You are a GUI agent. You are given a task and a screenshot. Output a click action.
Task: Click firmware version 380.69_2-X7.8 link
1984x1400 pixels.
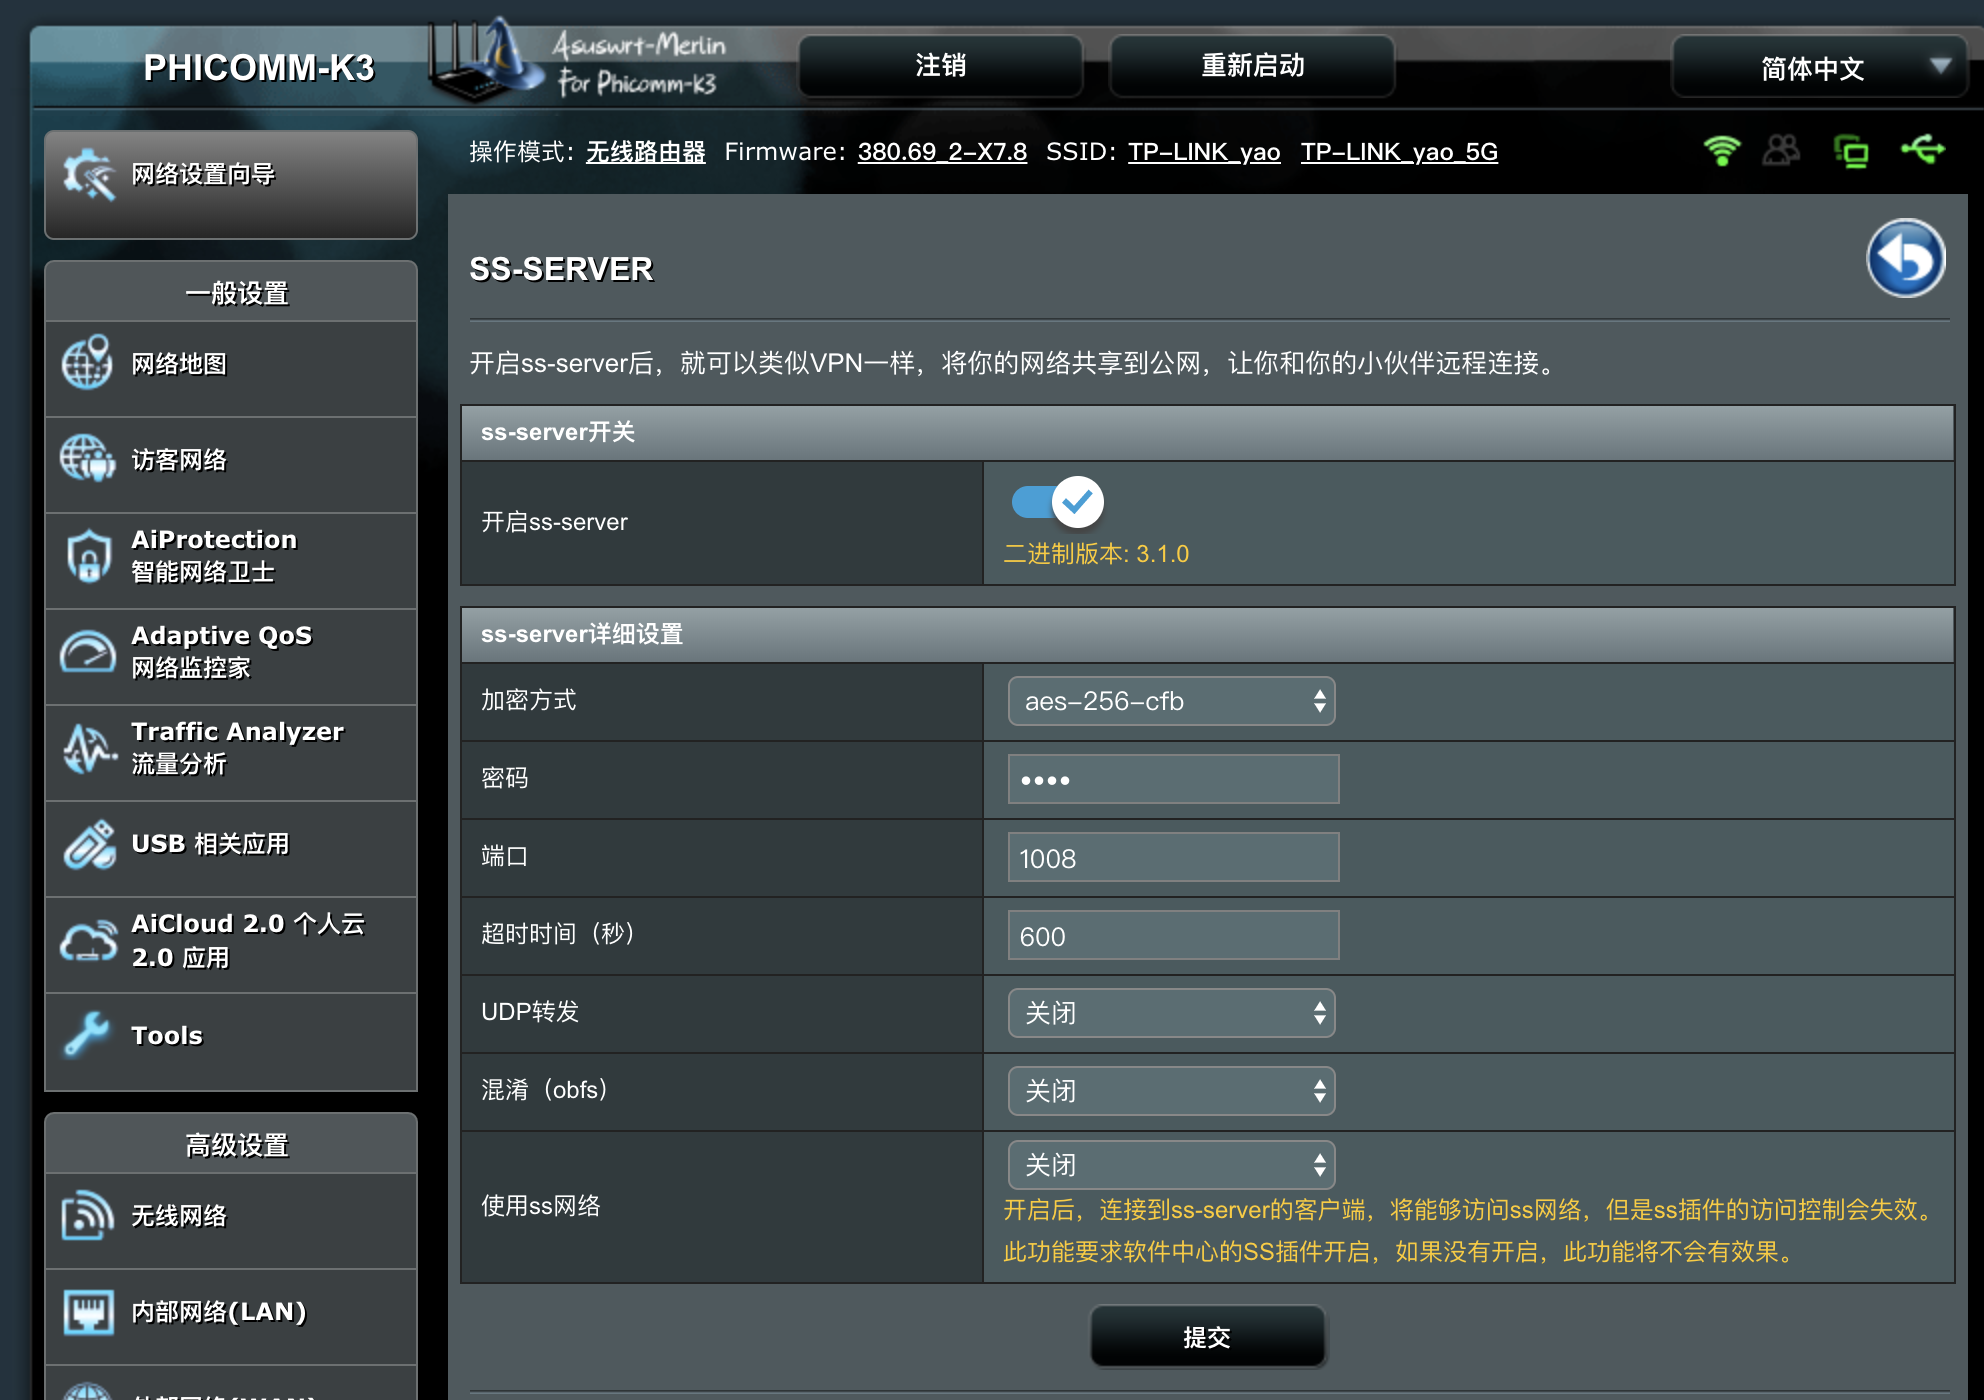coord(942,152)
